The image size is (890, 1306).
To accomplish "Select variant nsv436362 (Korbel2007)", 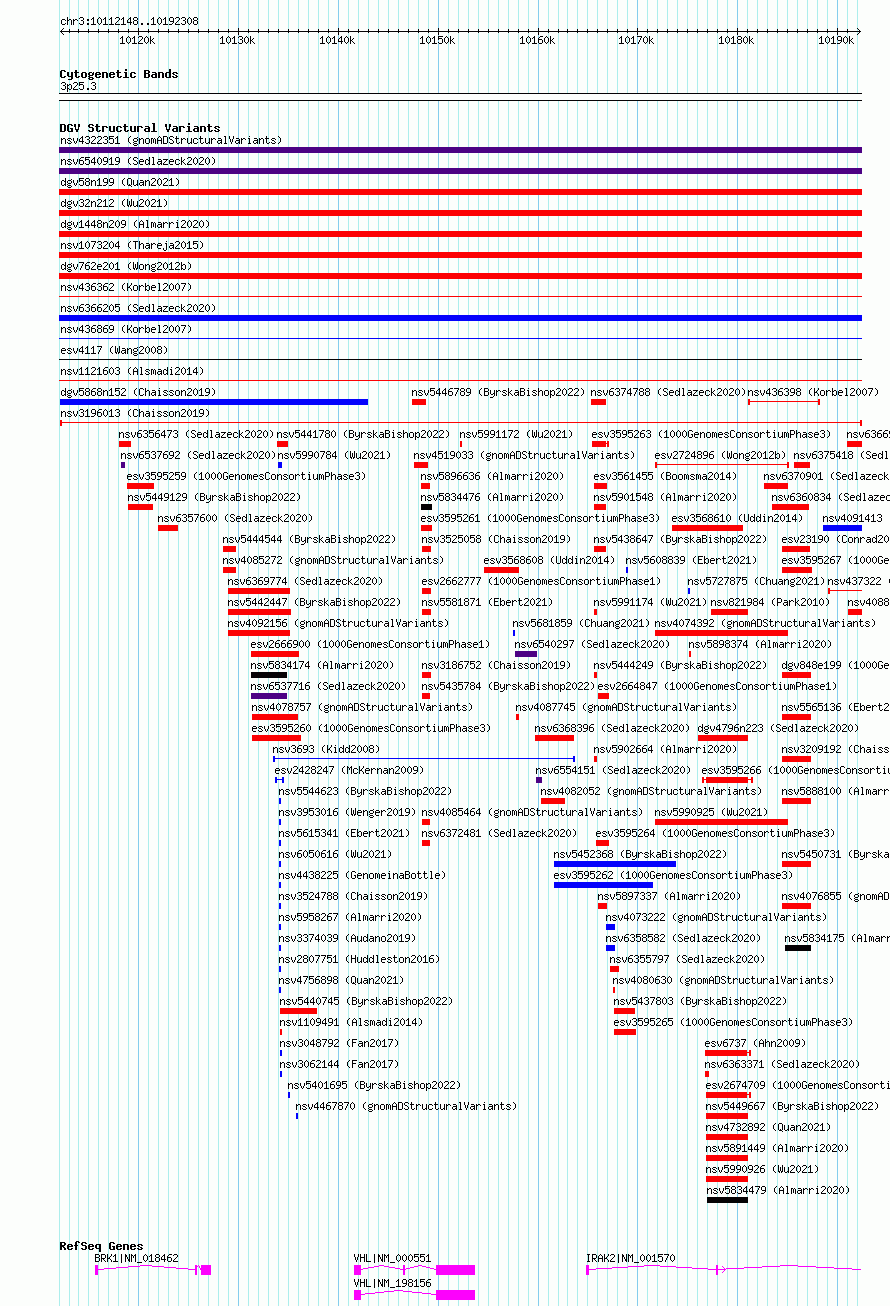I will (x=124, y=288).
